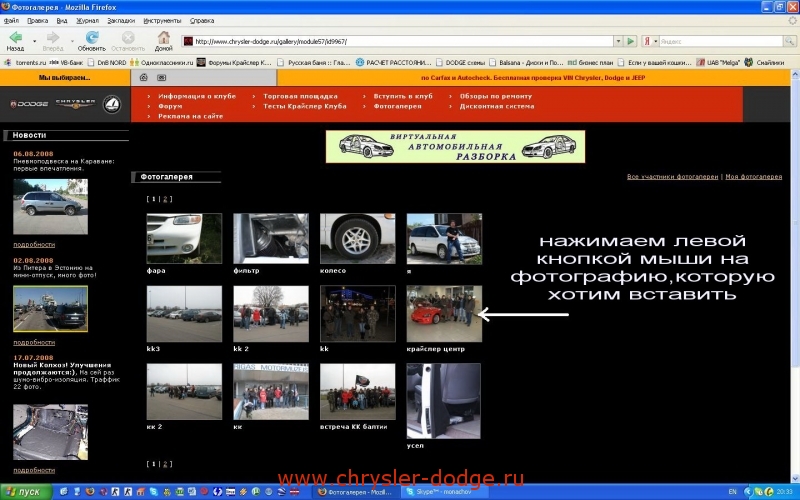Click the Виртуальная автомобильная разборка banner

[455, 146]
